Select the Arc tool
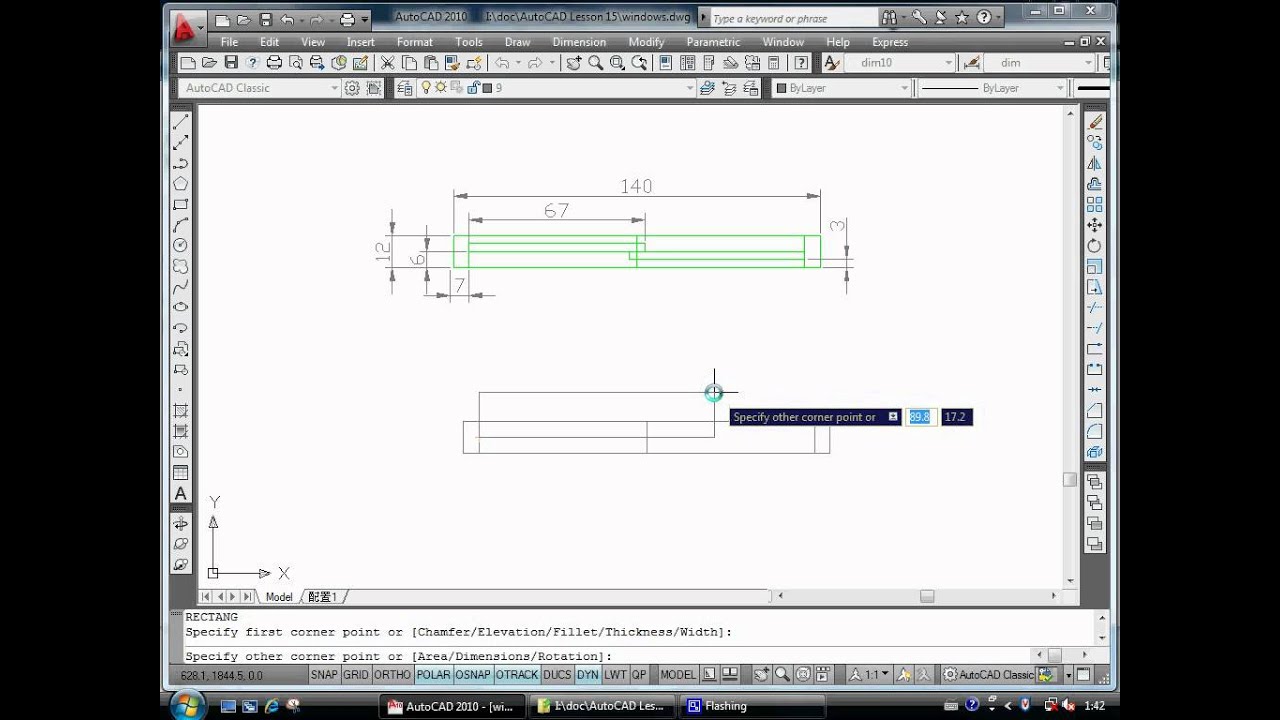 tap(181, 225)
